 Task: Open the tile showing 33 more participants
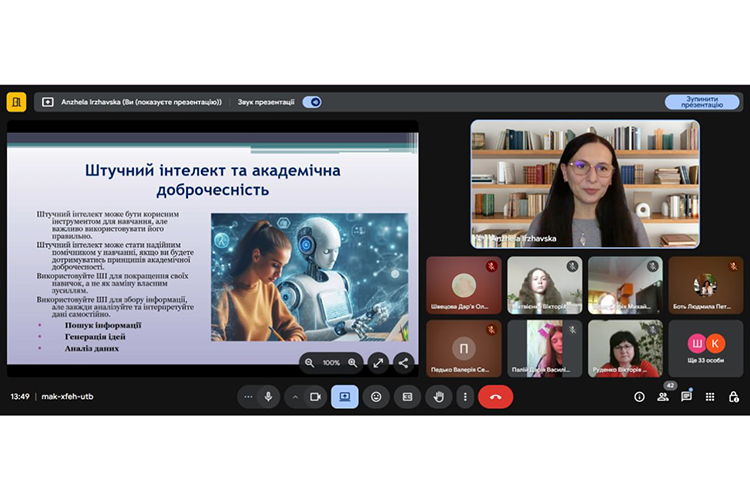pos(706,348)
